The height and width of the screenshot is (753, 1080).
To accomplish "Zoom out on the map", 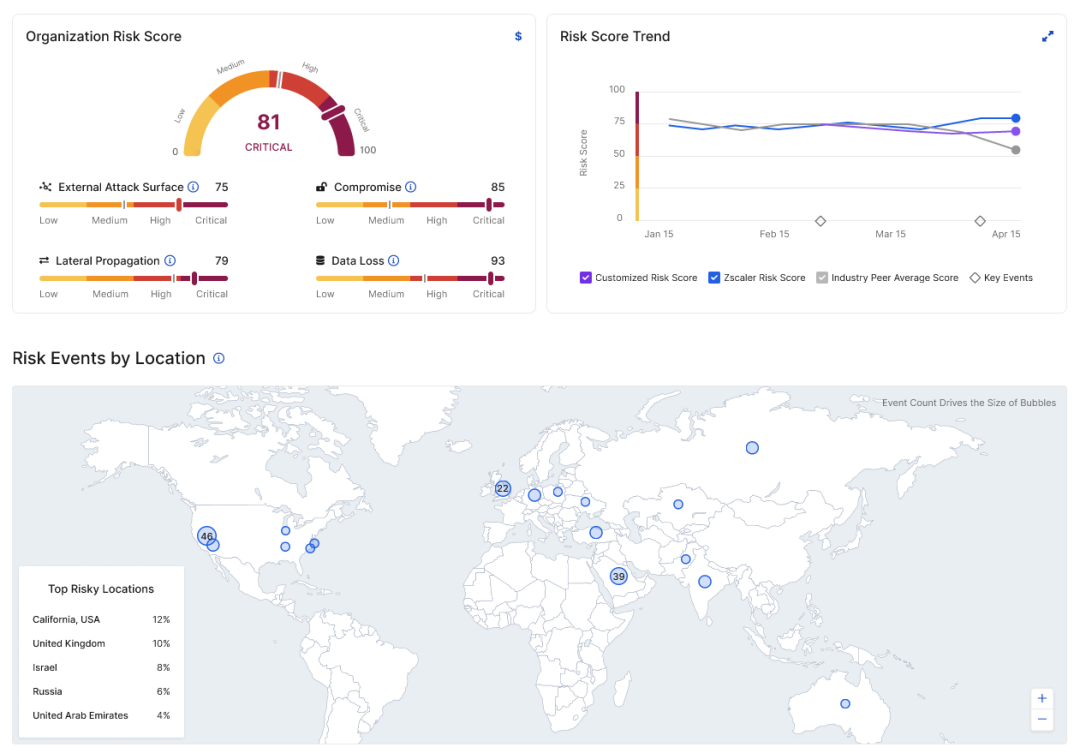I will [x=1042, y=719].
